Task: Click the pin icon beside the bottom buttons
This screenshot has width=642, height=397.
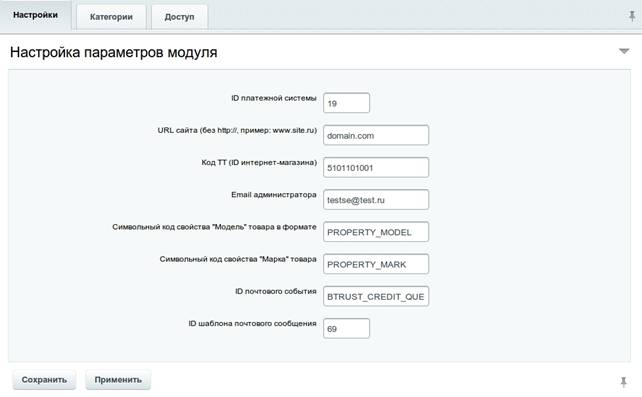Action: click(623, 382)
